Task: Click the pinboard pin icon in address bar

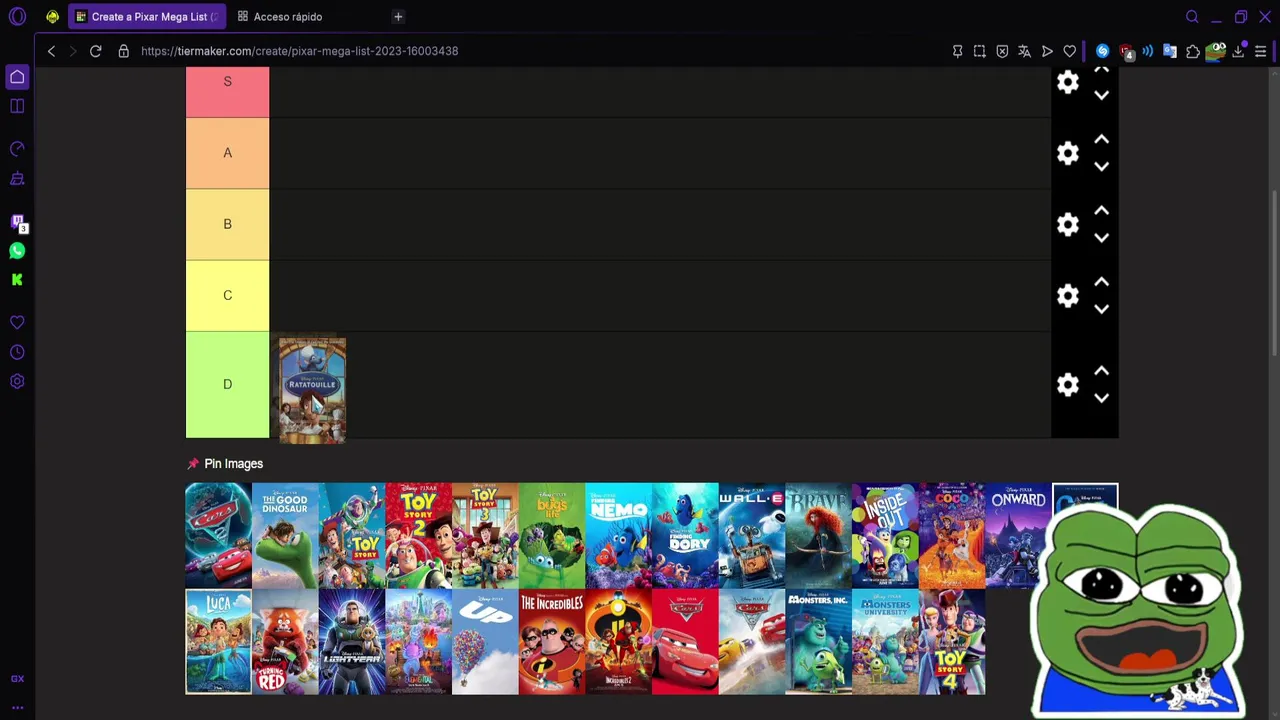Action: point(957,51)
